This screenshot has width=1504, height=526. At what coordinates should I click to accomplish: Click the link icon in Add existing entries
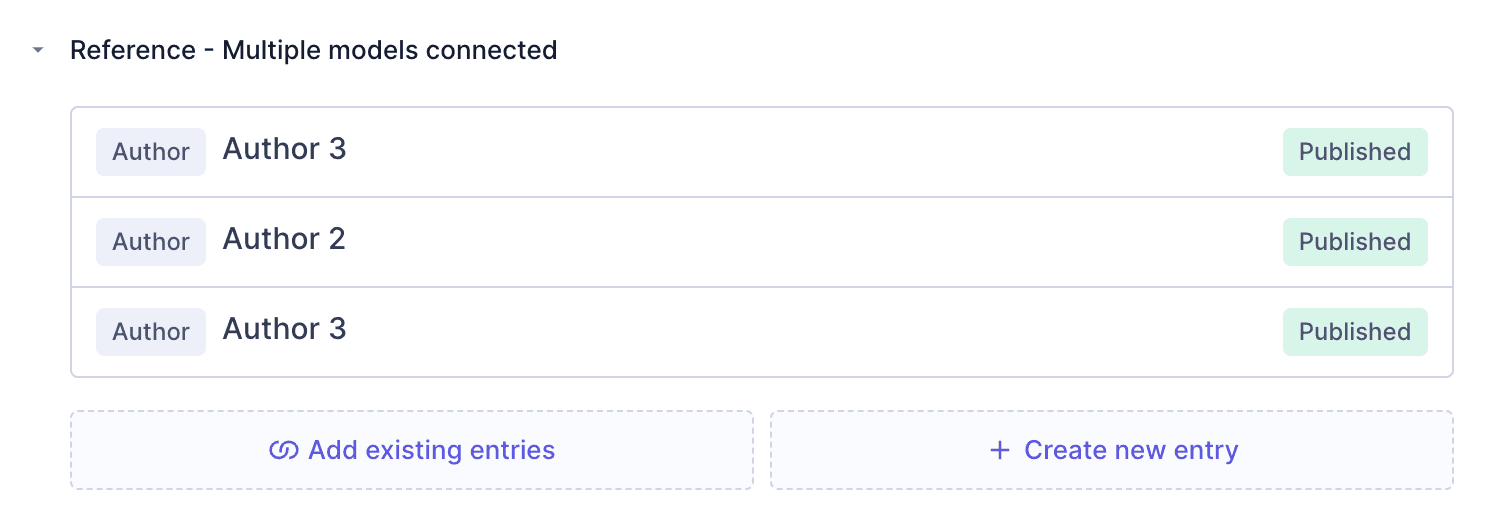(x=284, y=451)
